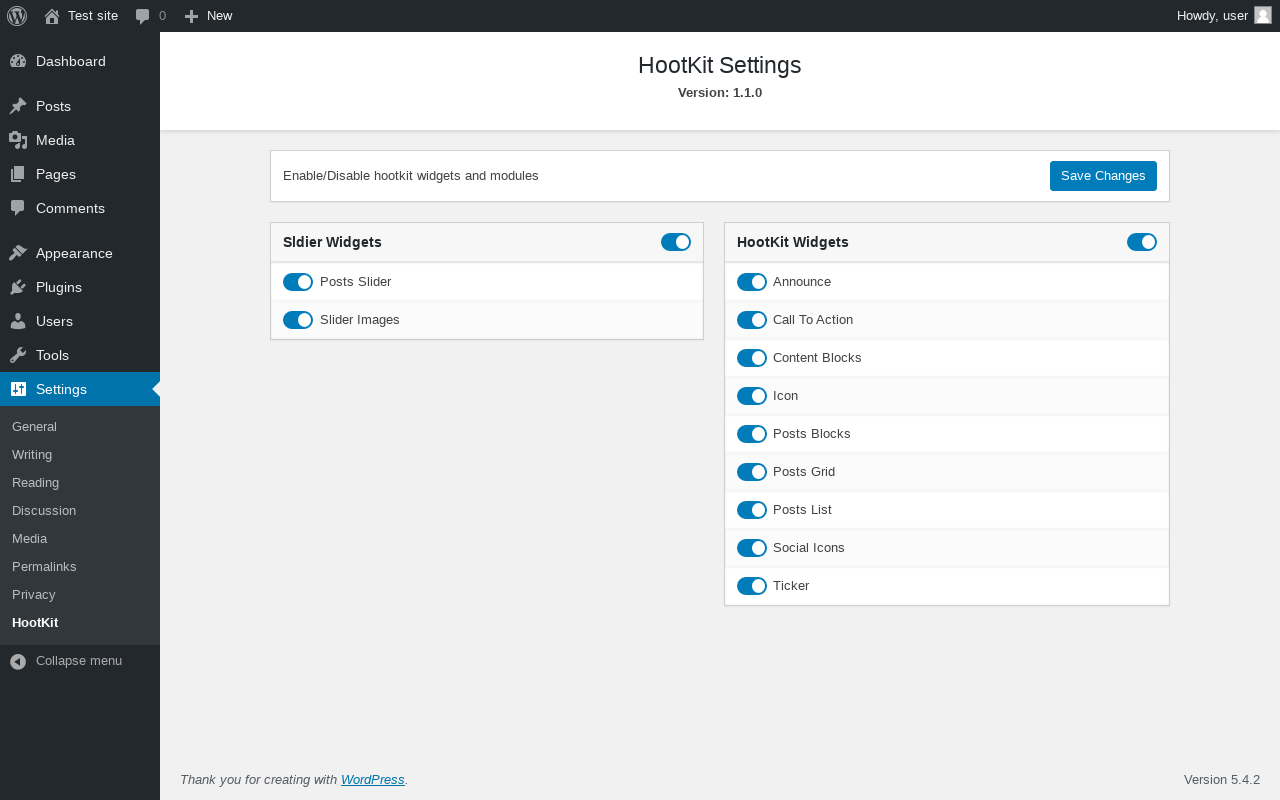Click the Save Changes button

tap(1103, 176)
